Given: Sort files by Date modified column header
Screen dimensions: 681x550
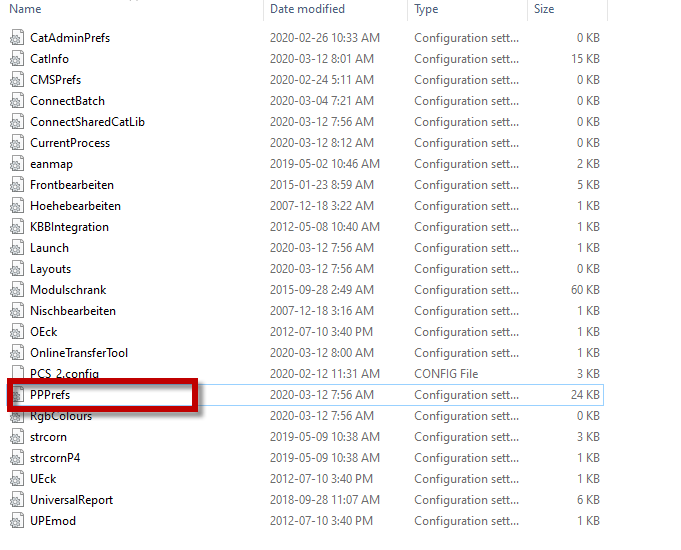Looking at the screenshot, I should (307, 9).
